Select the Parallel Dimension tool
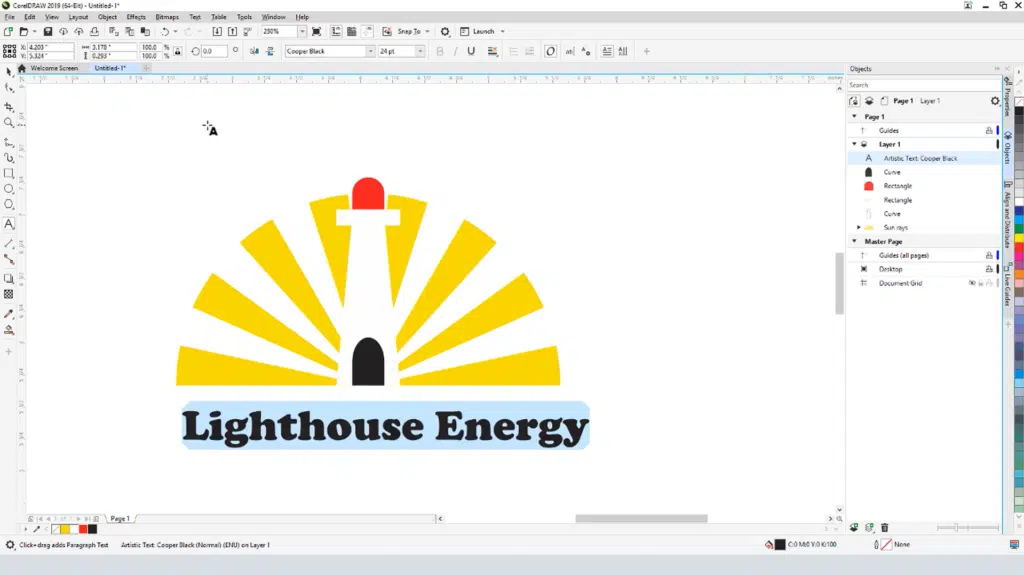 (8, 243)
